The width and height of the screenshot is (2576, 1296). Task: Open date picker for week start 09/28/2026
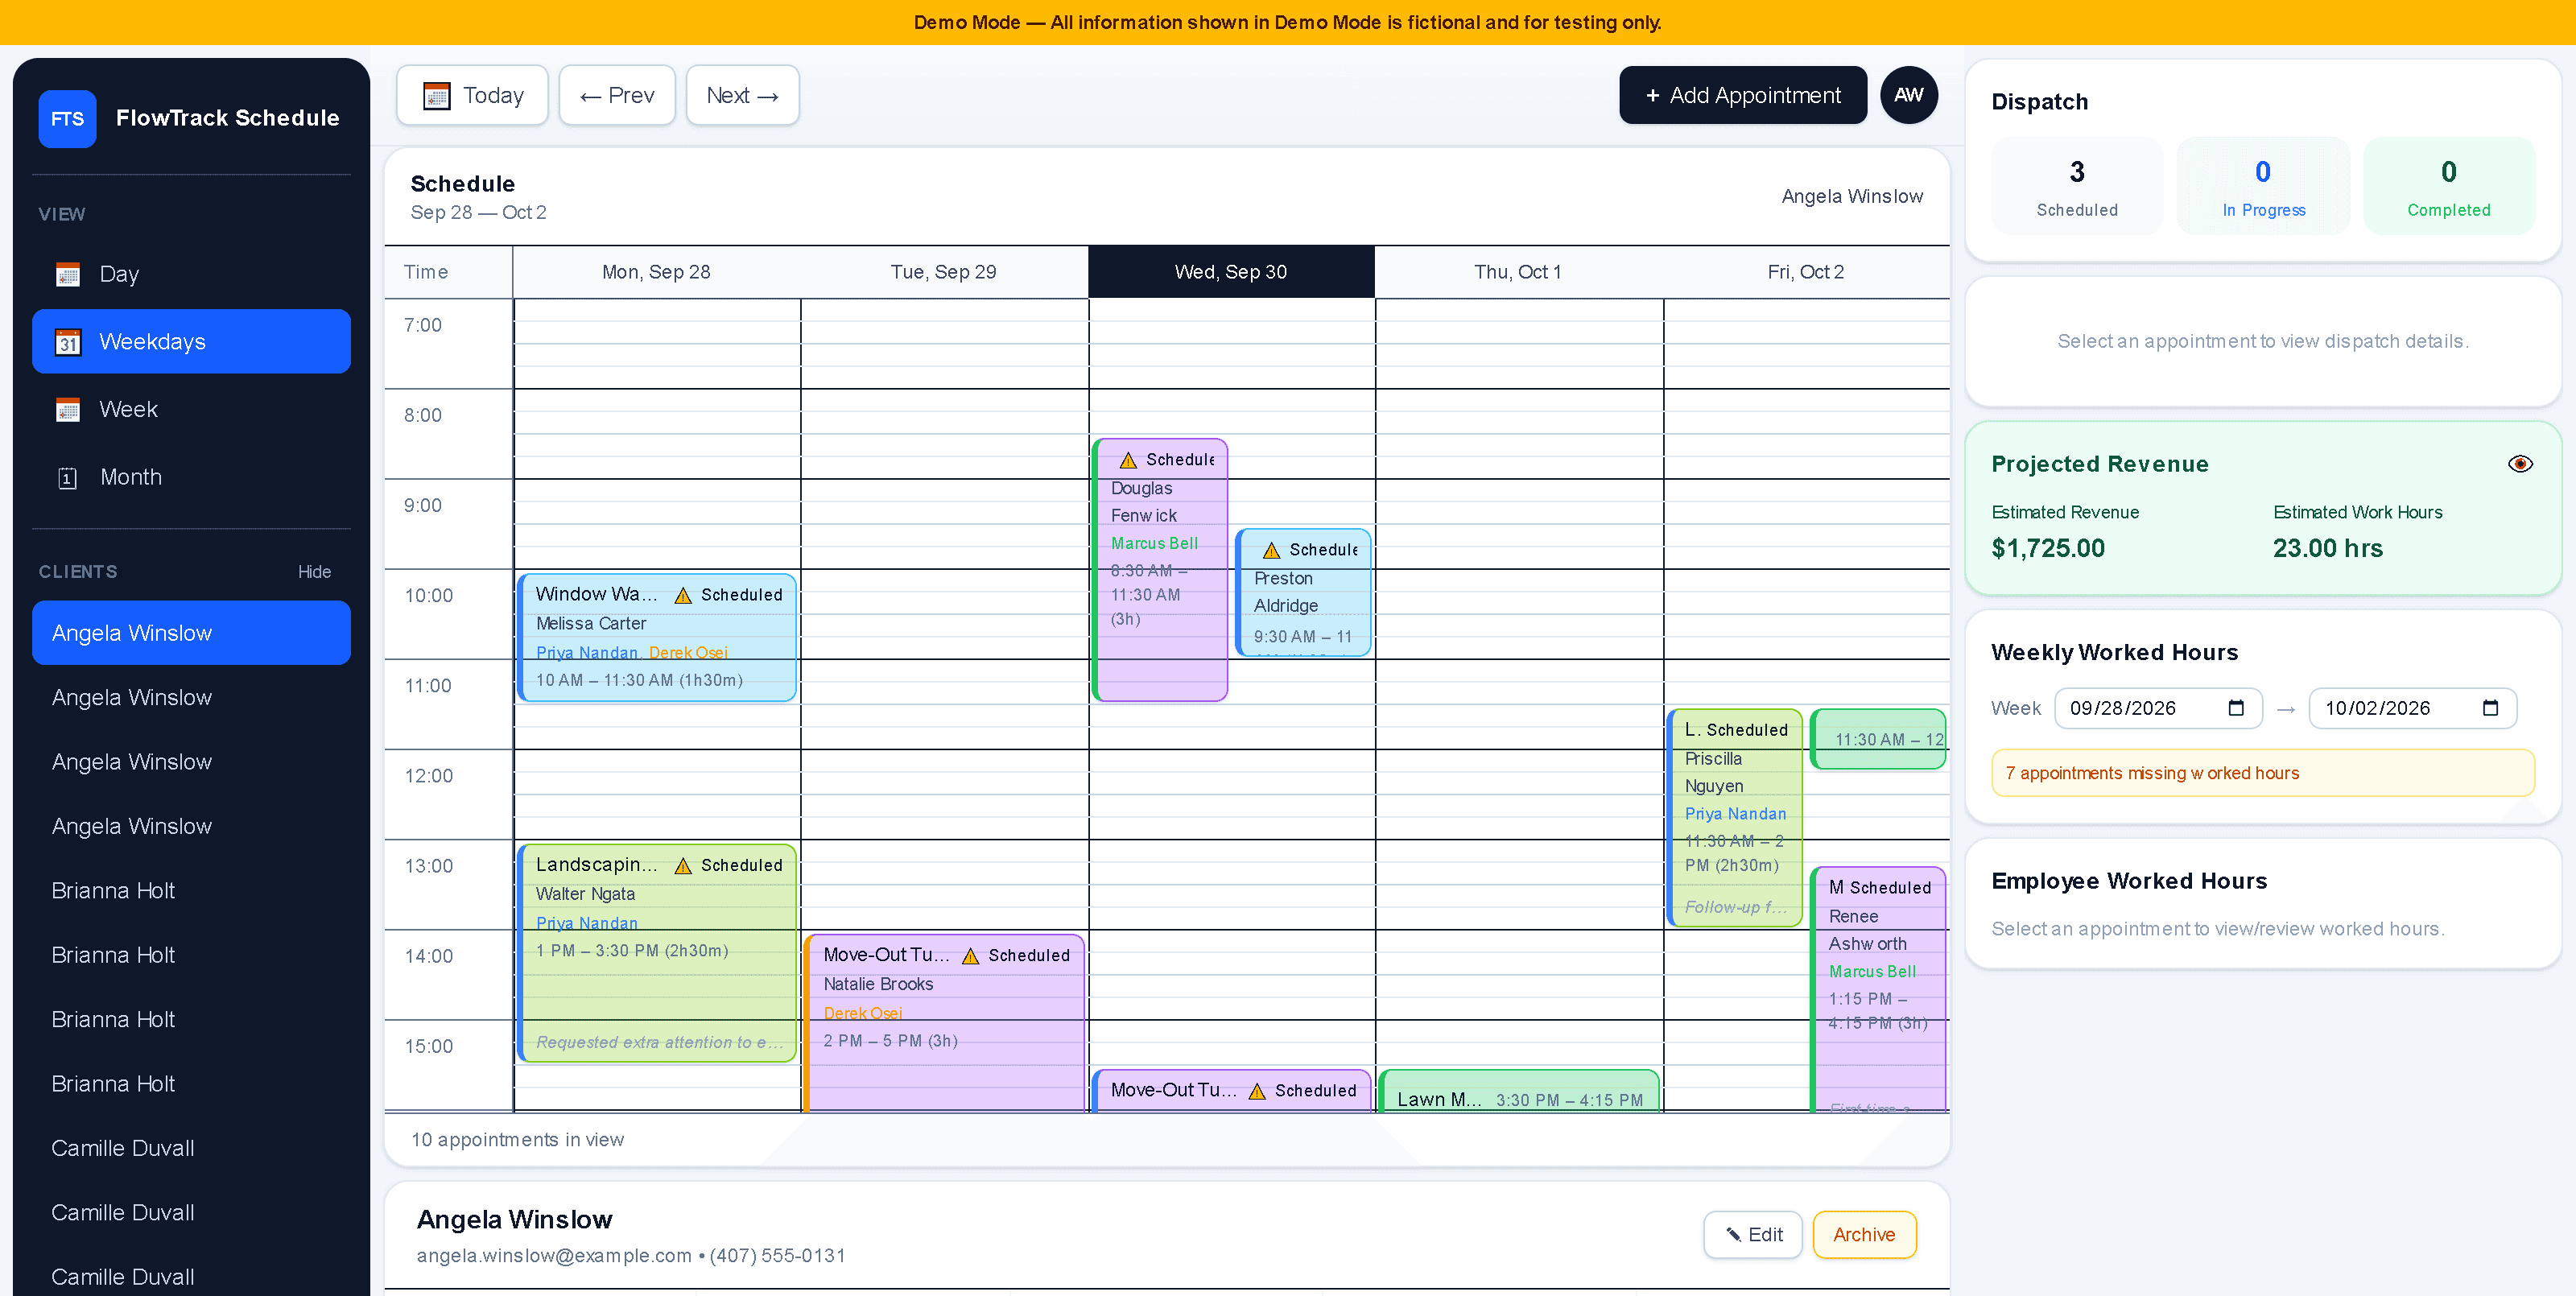pyautogui.click(x=2236, y=708)
